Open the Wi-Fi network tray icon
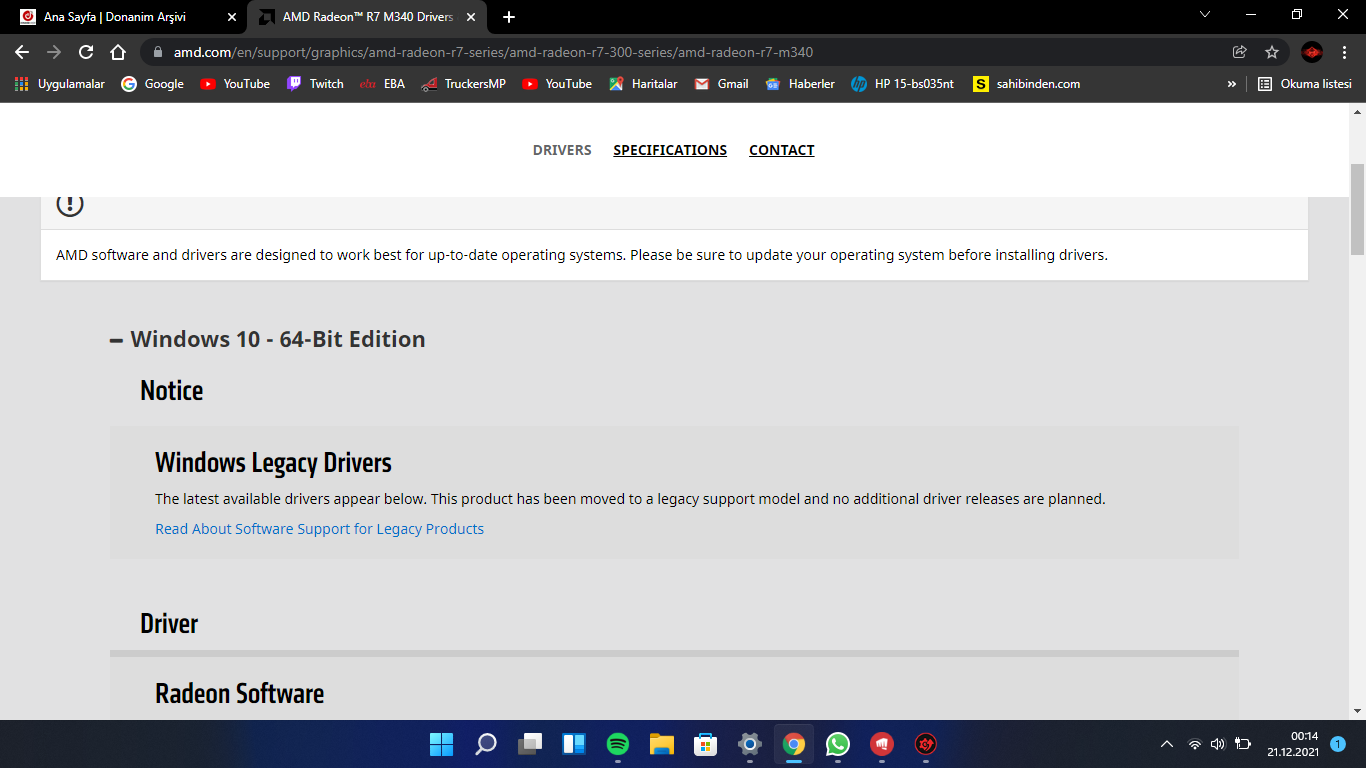Viewport: 1366px width, 768px height. pos(1194,744)
